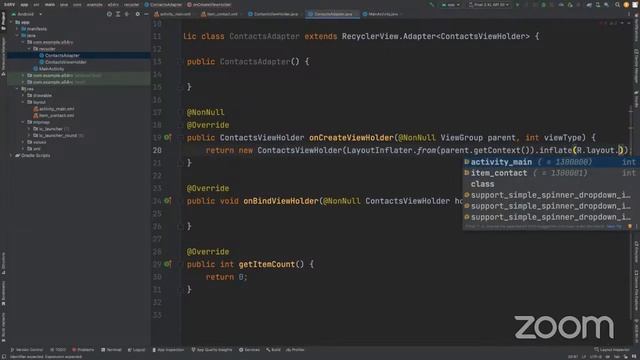Collapse the layout folder
640x360 pixels.
coord(23,102)
